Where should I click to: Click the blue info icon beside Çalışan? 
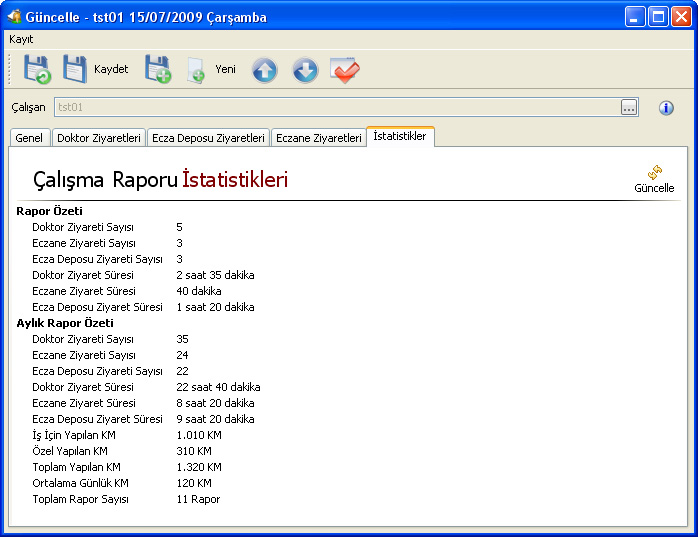click(x=666, y=107)
